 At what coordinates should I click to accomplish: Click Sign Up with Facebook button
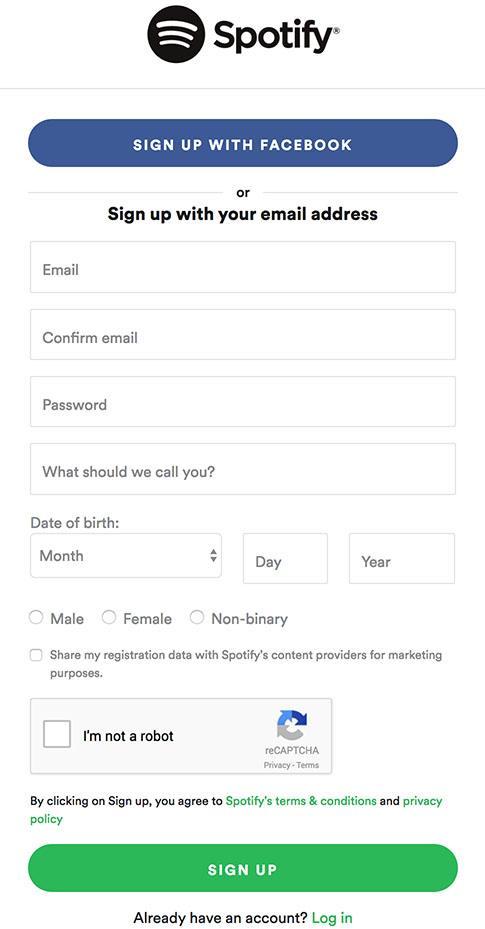(x=243, y=143)
